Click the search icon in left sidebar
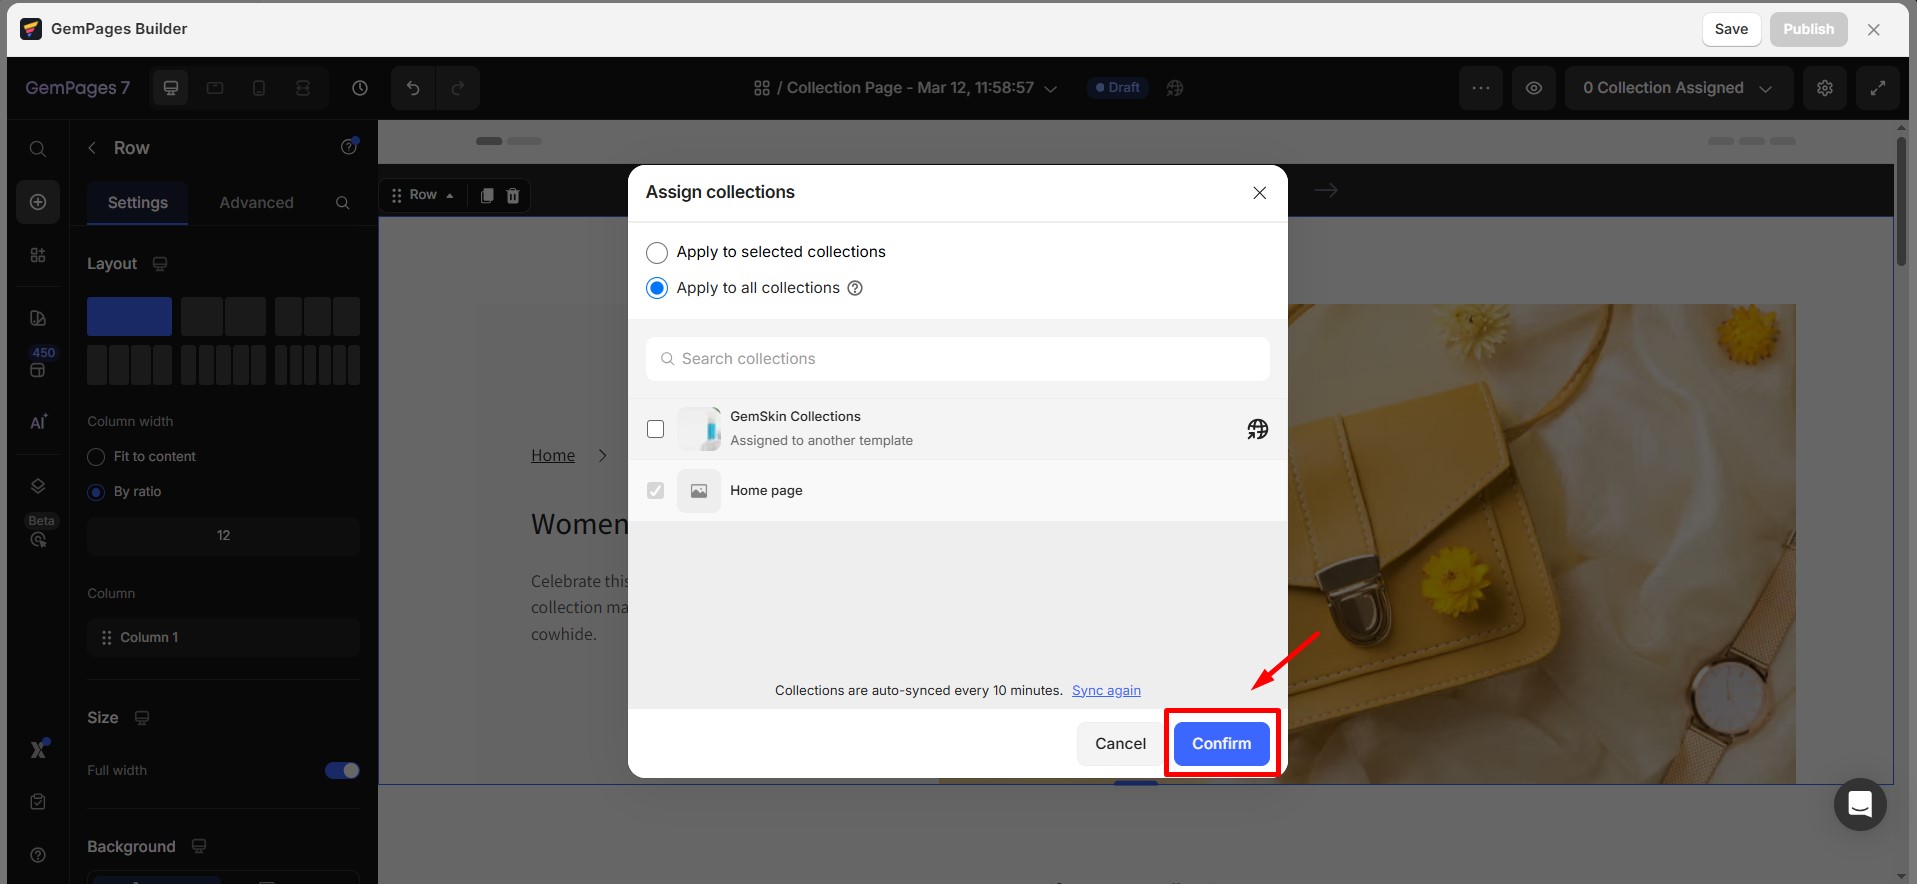Viewport: 1917px width, 884px height. 38,149
